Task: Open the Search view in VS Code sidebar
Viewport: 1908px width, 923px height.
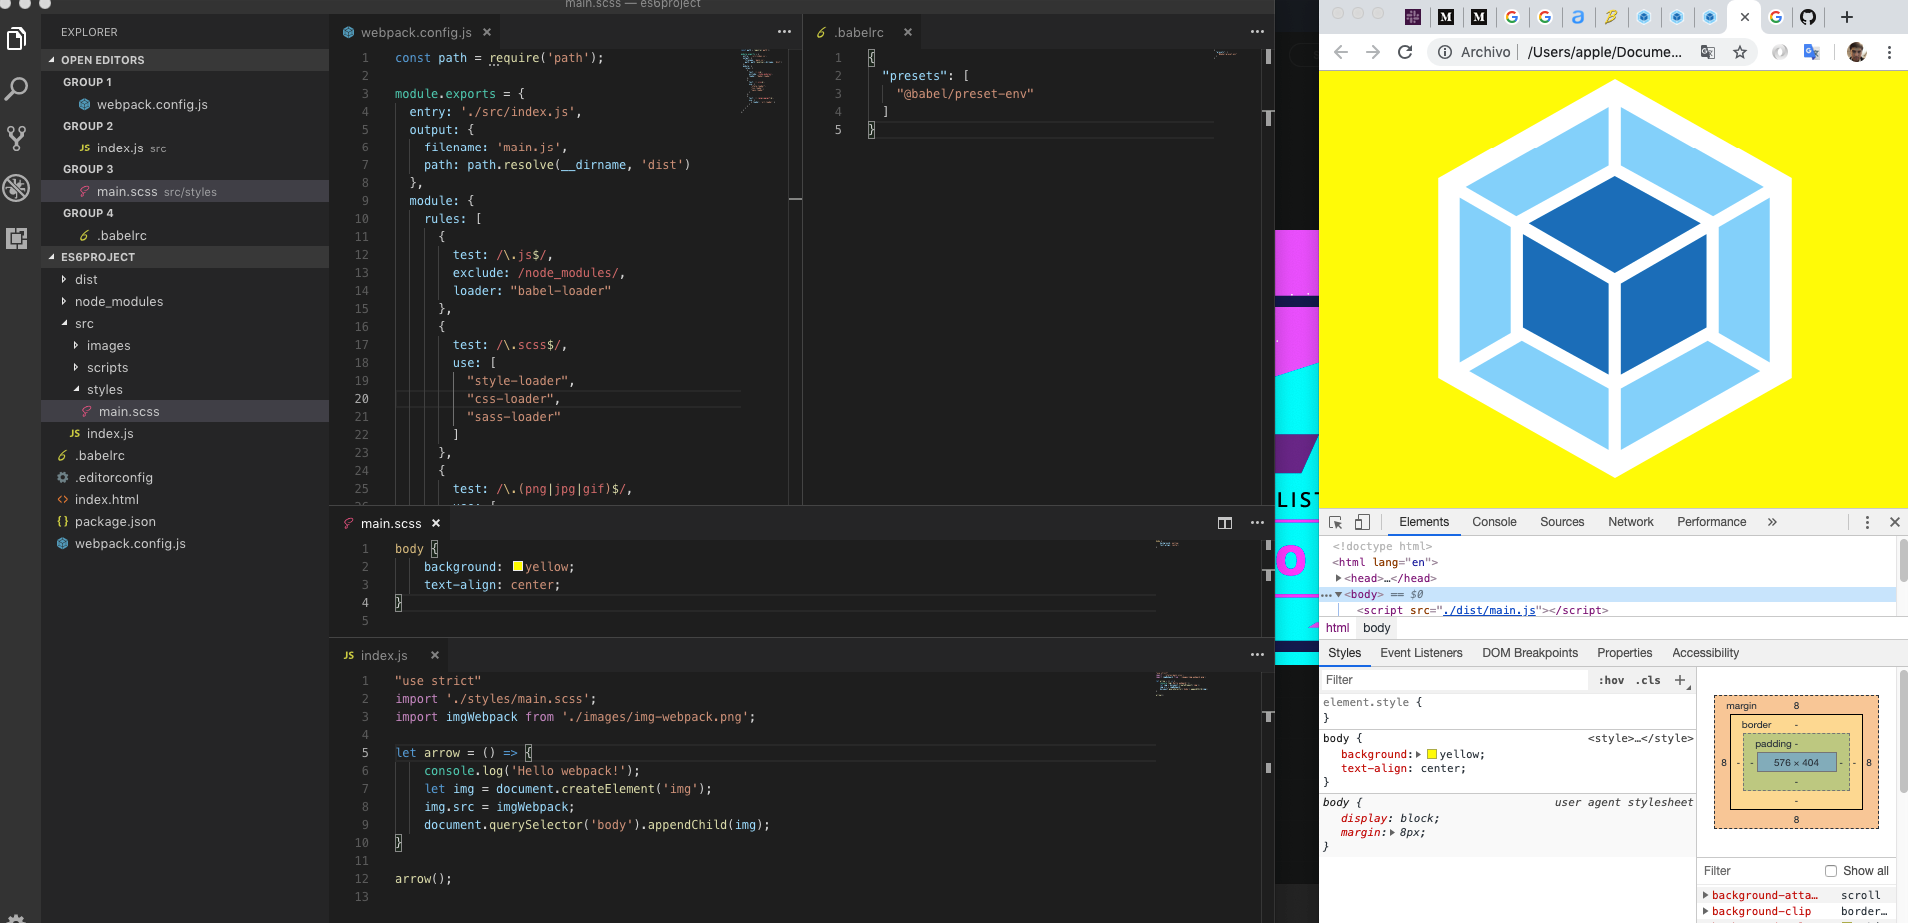Action: 17,89
